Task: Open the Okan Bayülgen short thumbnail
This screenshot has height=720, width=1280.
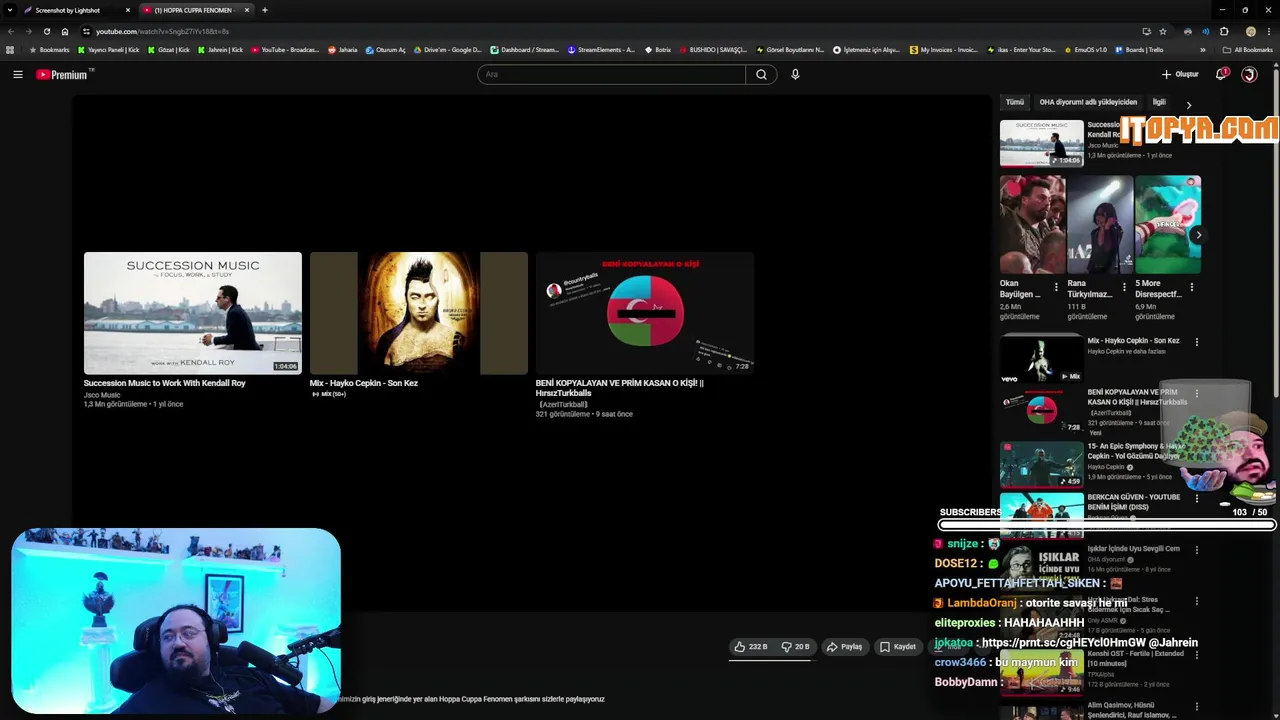Action: coord(1032,225)
